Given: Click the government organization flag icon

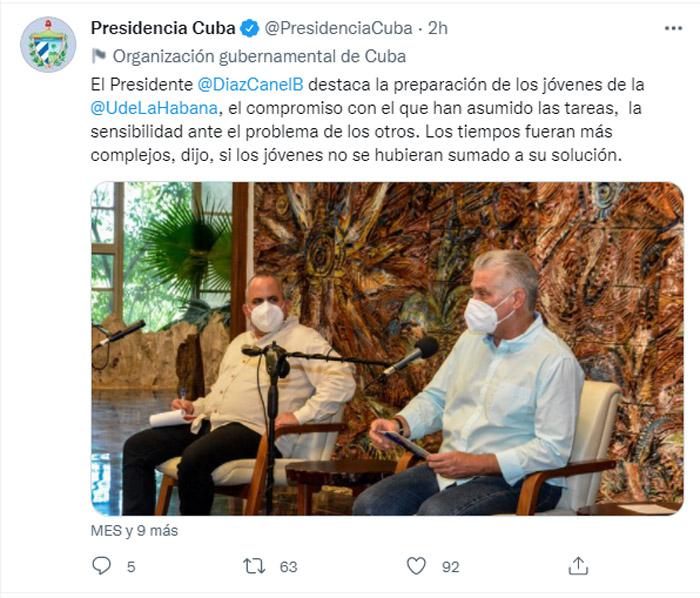Looking at the screenshot, I should 99,56.
